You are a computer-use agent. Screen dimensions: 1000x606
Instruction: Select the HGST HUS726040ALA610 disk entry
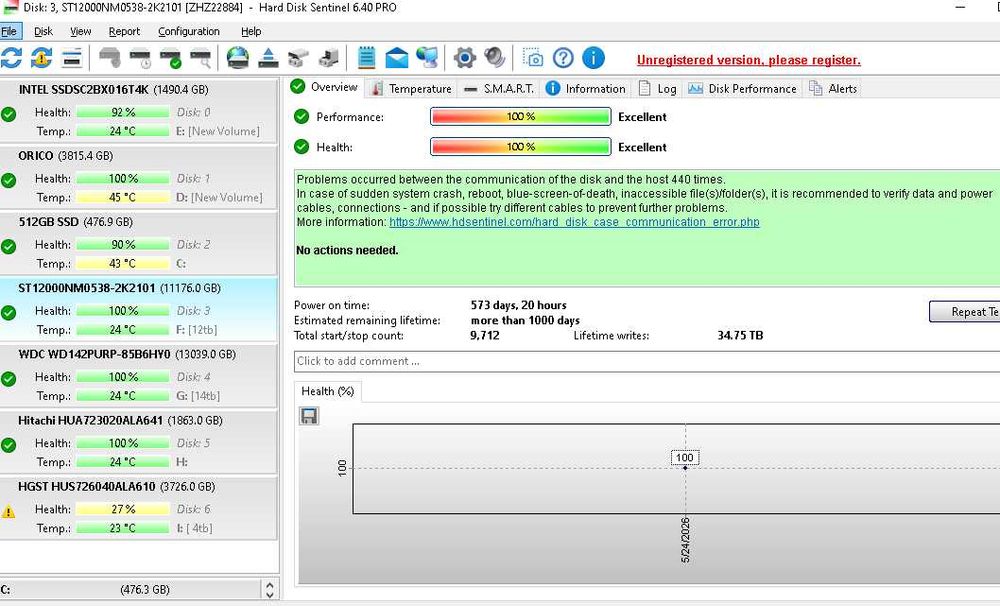coord(138,508)
